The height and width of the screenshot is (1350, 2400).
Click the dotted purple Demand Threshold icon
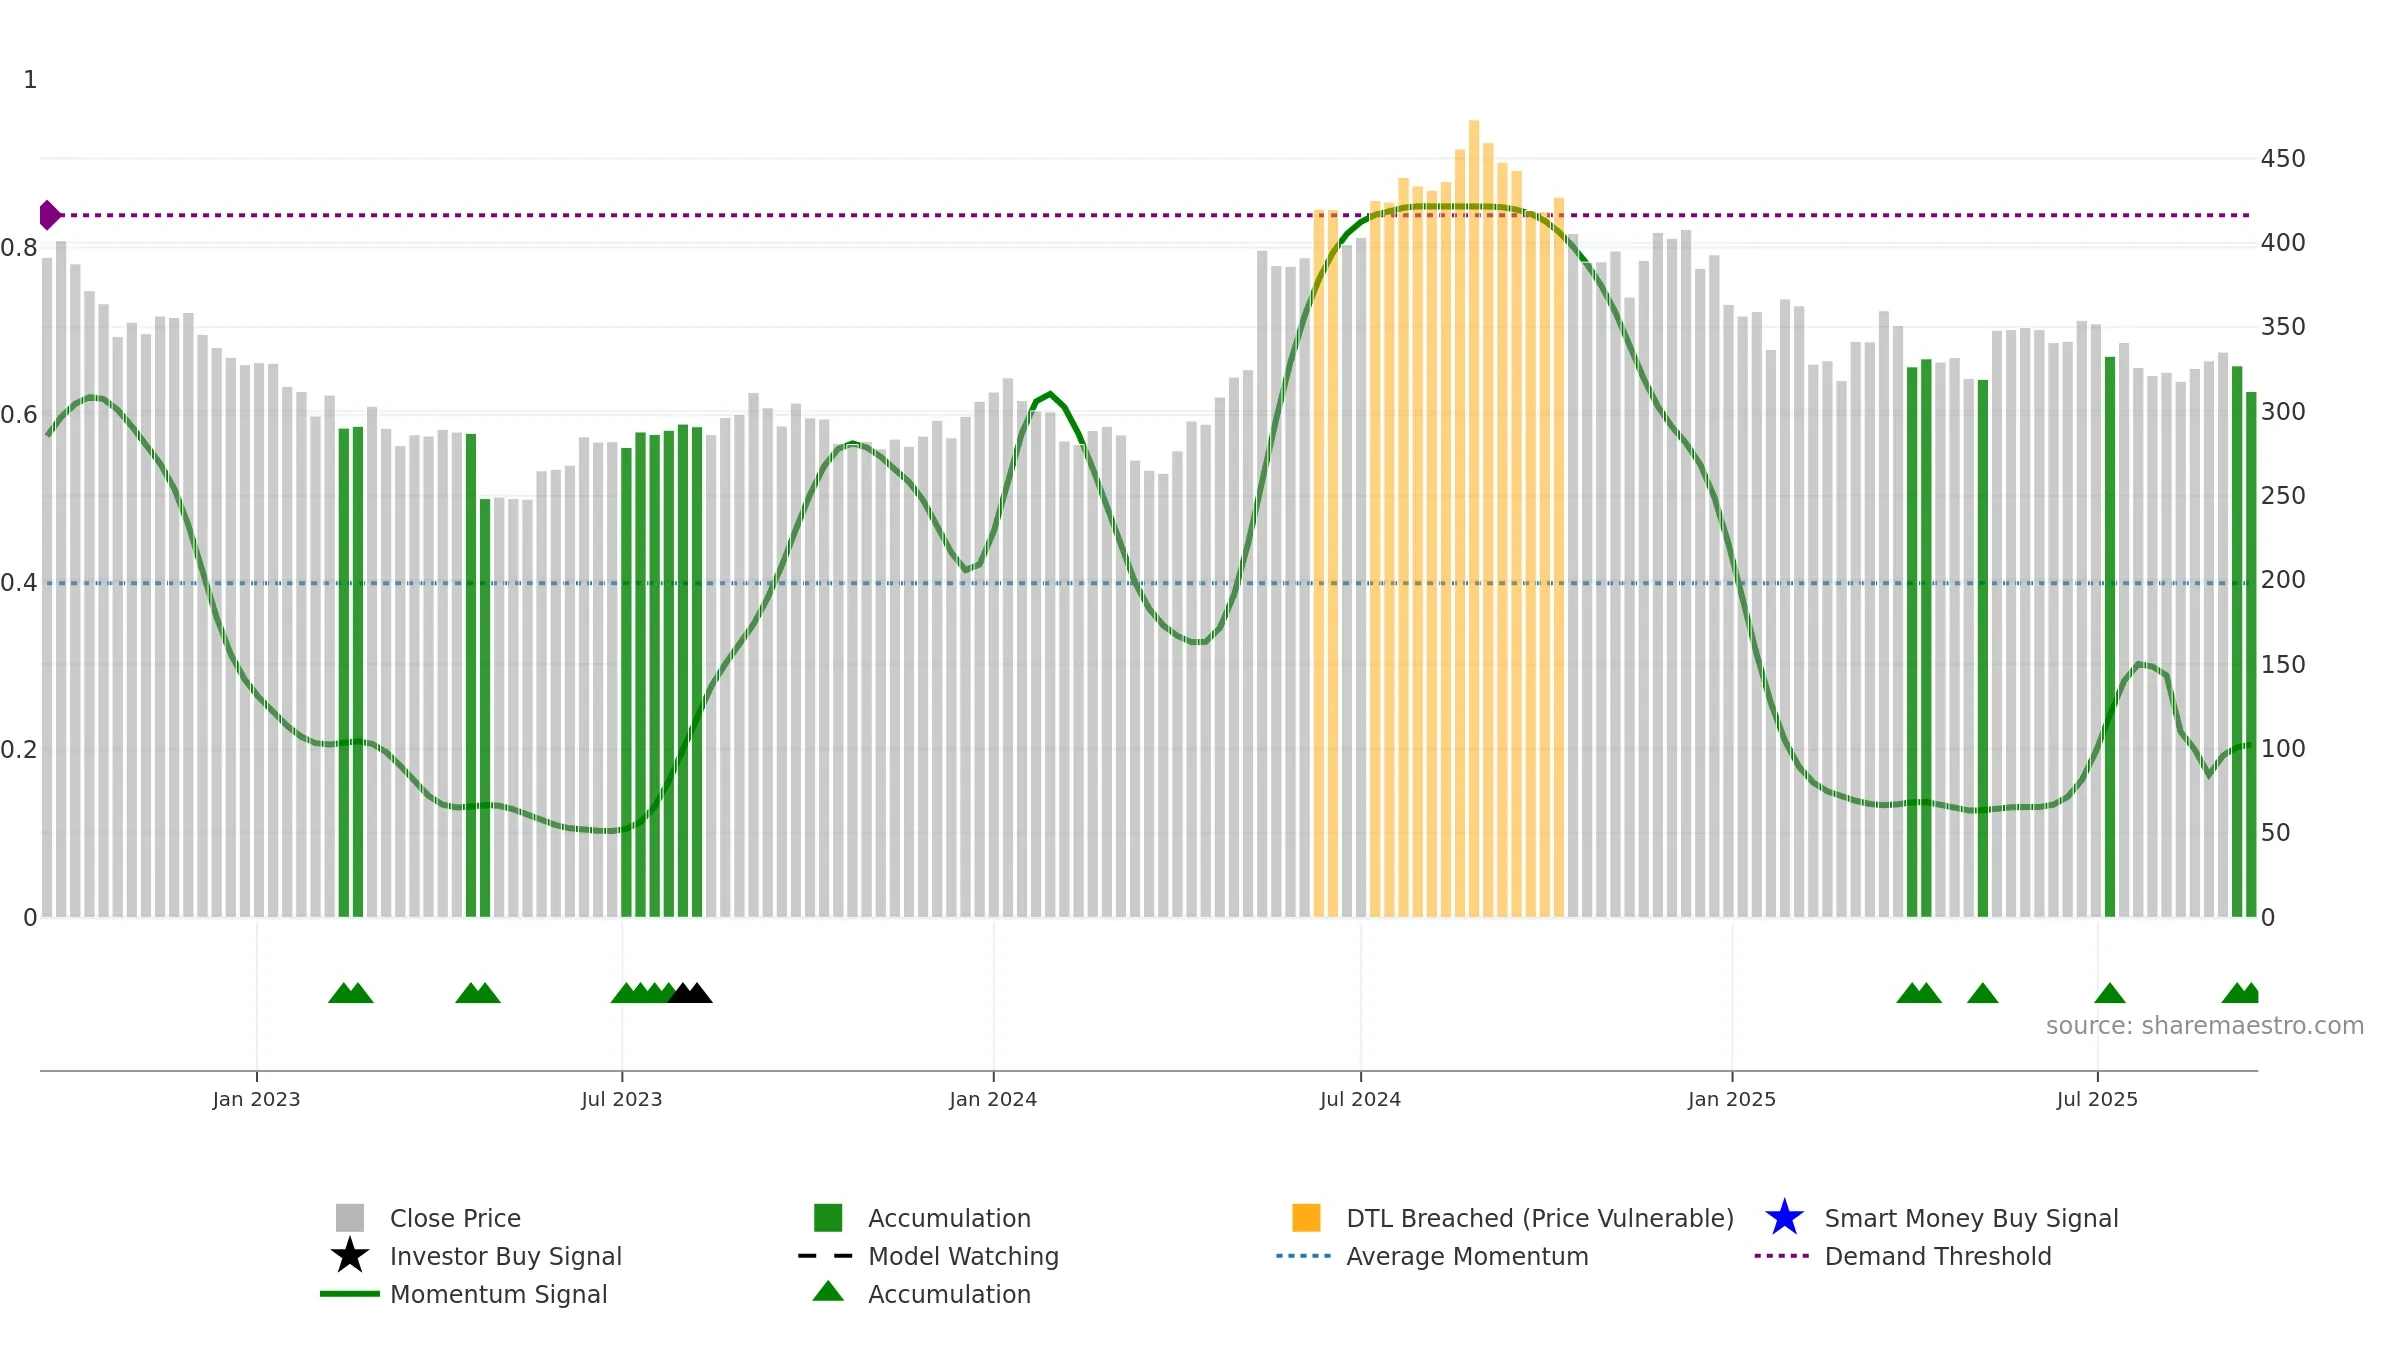tap(1781, 1256)
